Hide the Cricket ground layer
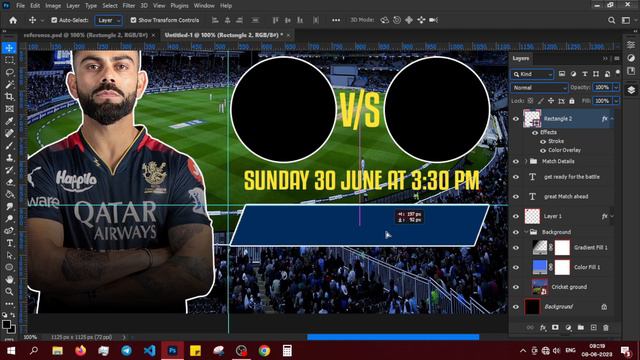640x360 pixels. tap(516, 287)
